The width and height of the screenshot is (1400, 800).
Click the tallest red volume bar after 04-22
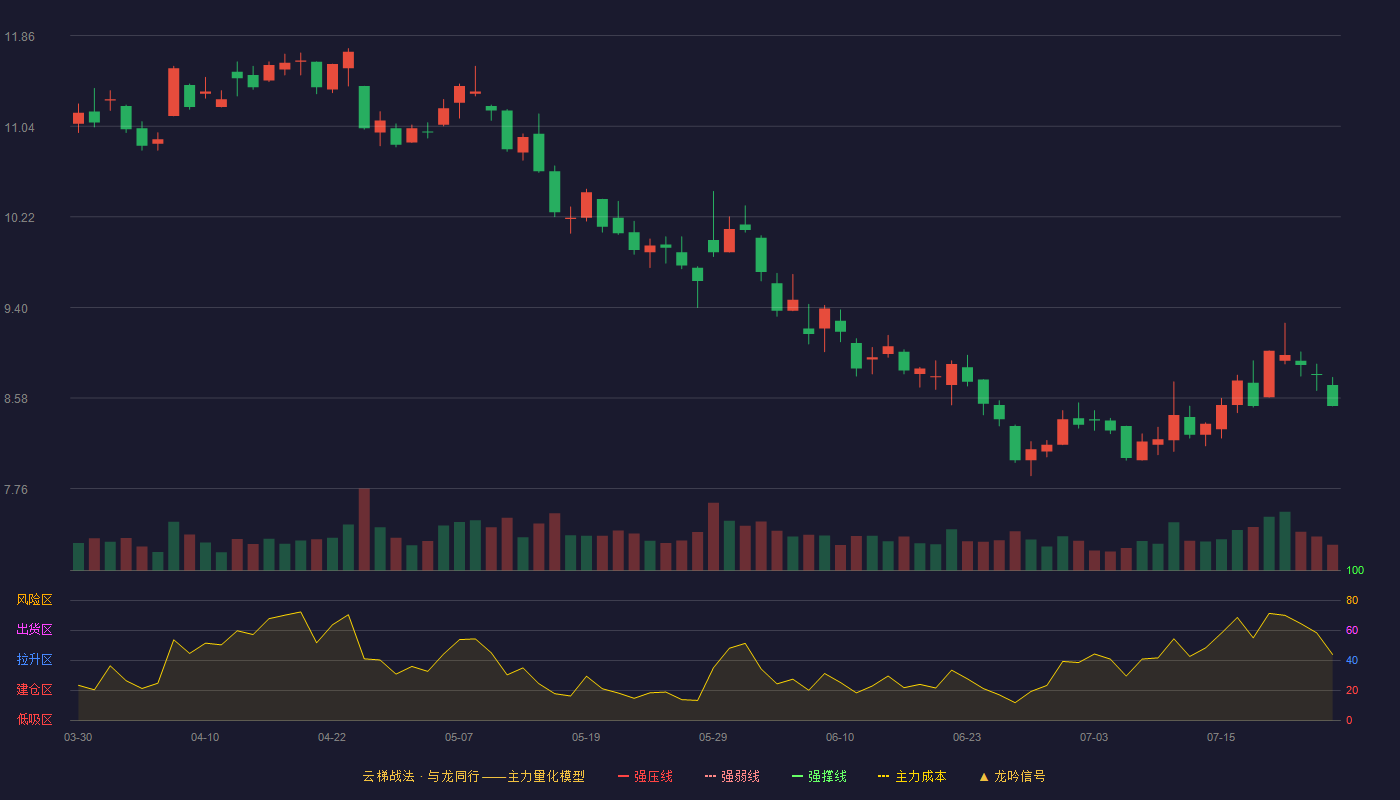364,529
